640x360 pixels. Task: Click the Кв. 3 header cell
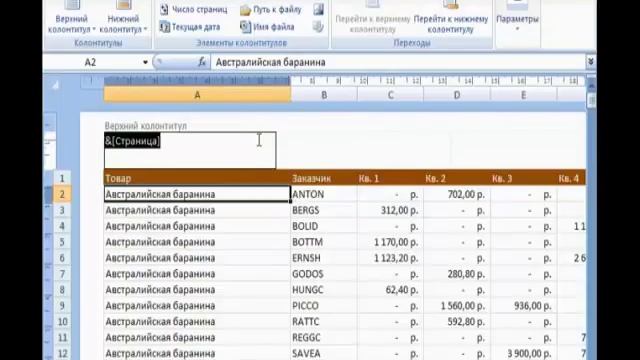pyautogui.click(x=523, y=178)
